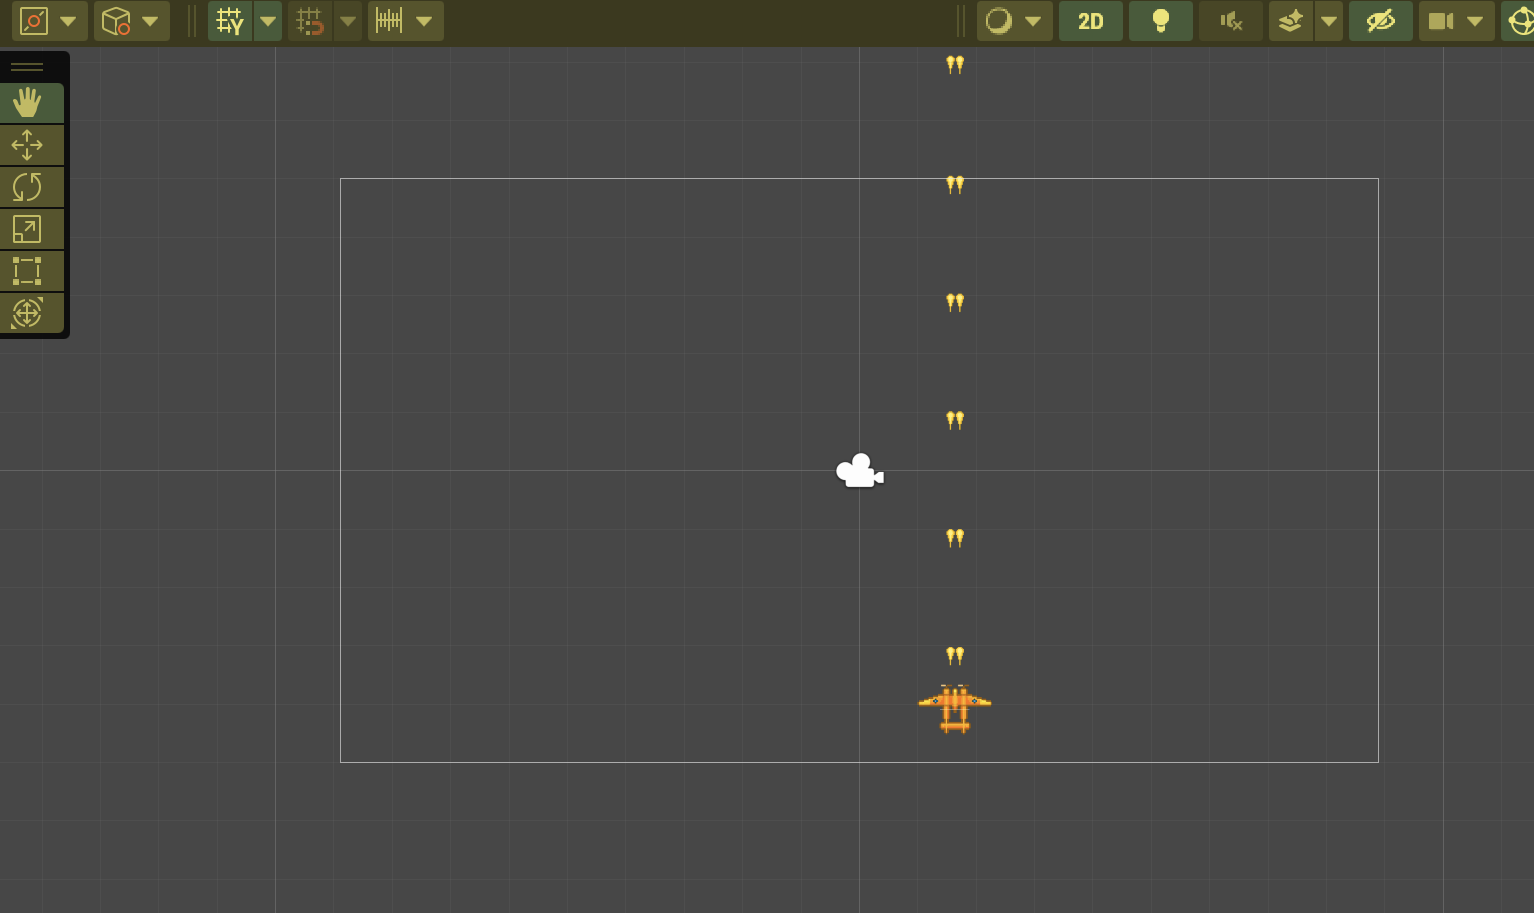
Task: Activate the Move tool
Action: coord(28,144)
